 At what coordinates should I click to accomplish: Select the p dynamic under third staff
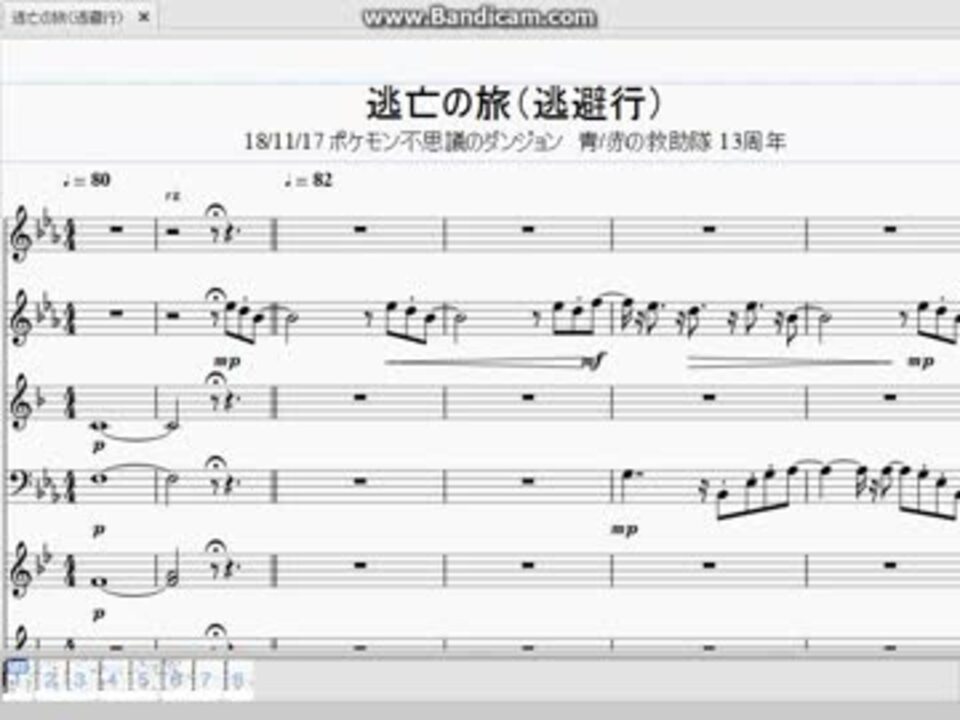pyautogui.click(x=98, y=445)
